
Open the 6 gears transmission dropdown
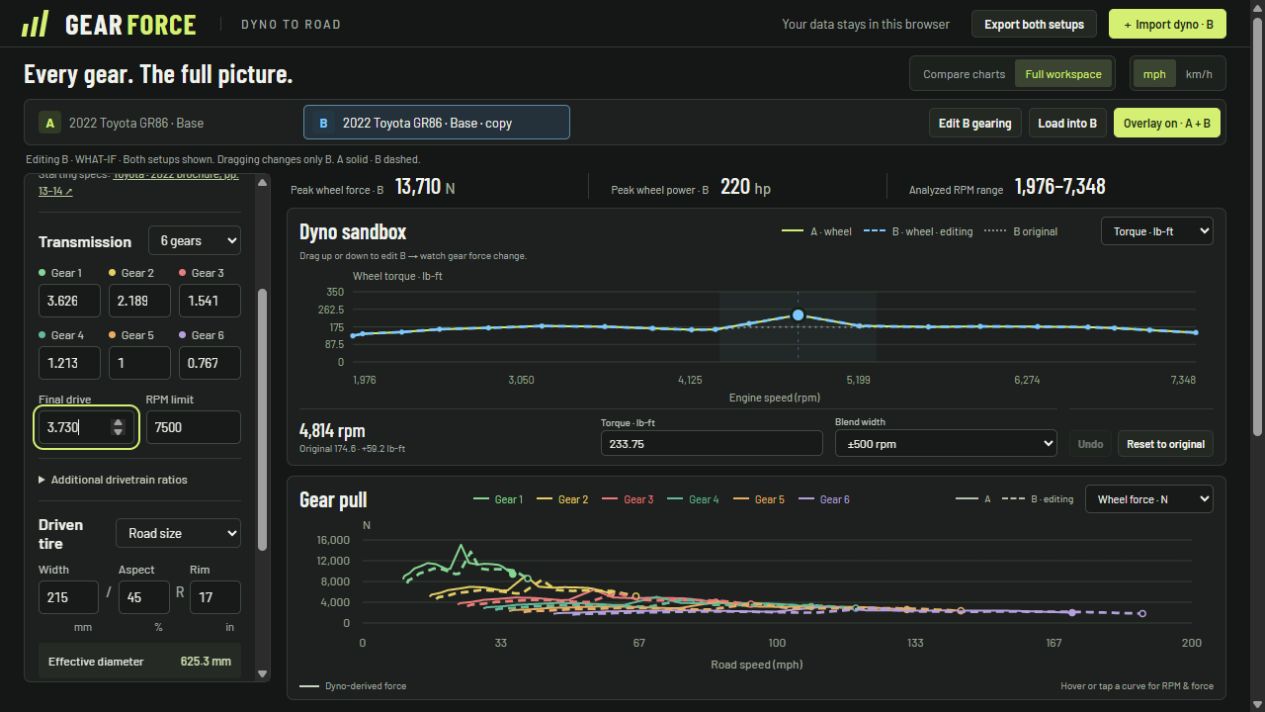pos(194,241)
